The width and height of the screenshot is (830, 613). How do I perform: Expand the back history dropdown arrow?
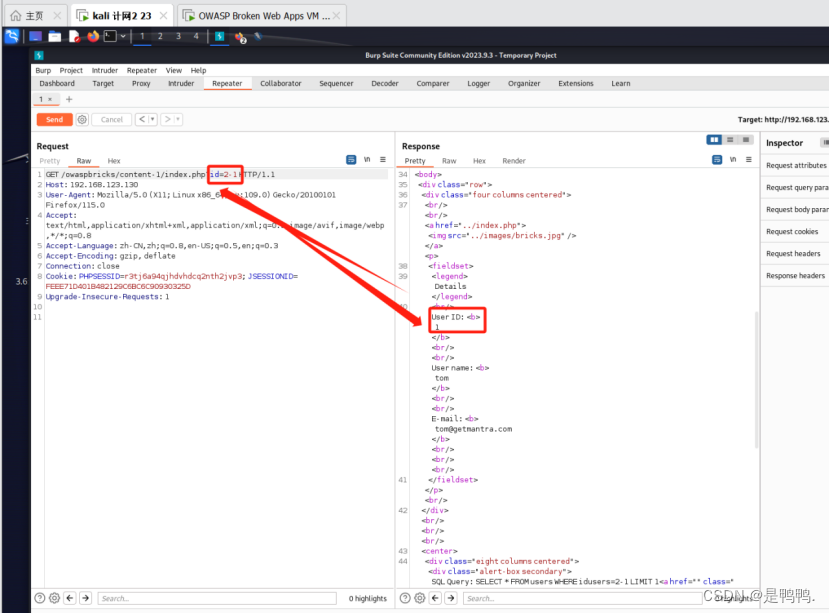[x=152, y=120]
